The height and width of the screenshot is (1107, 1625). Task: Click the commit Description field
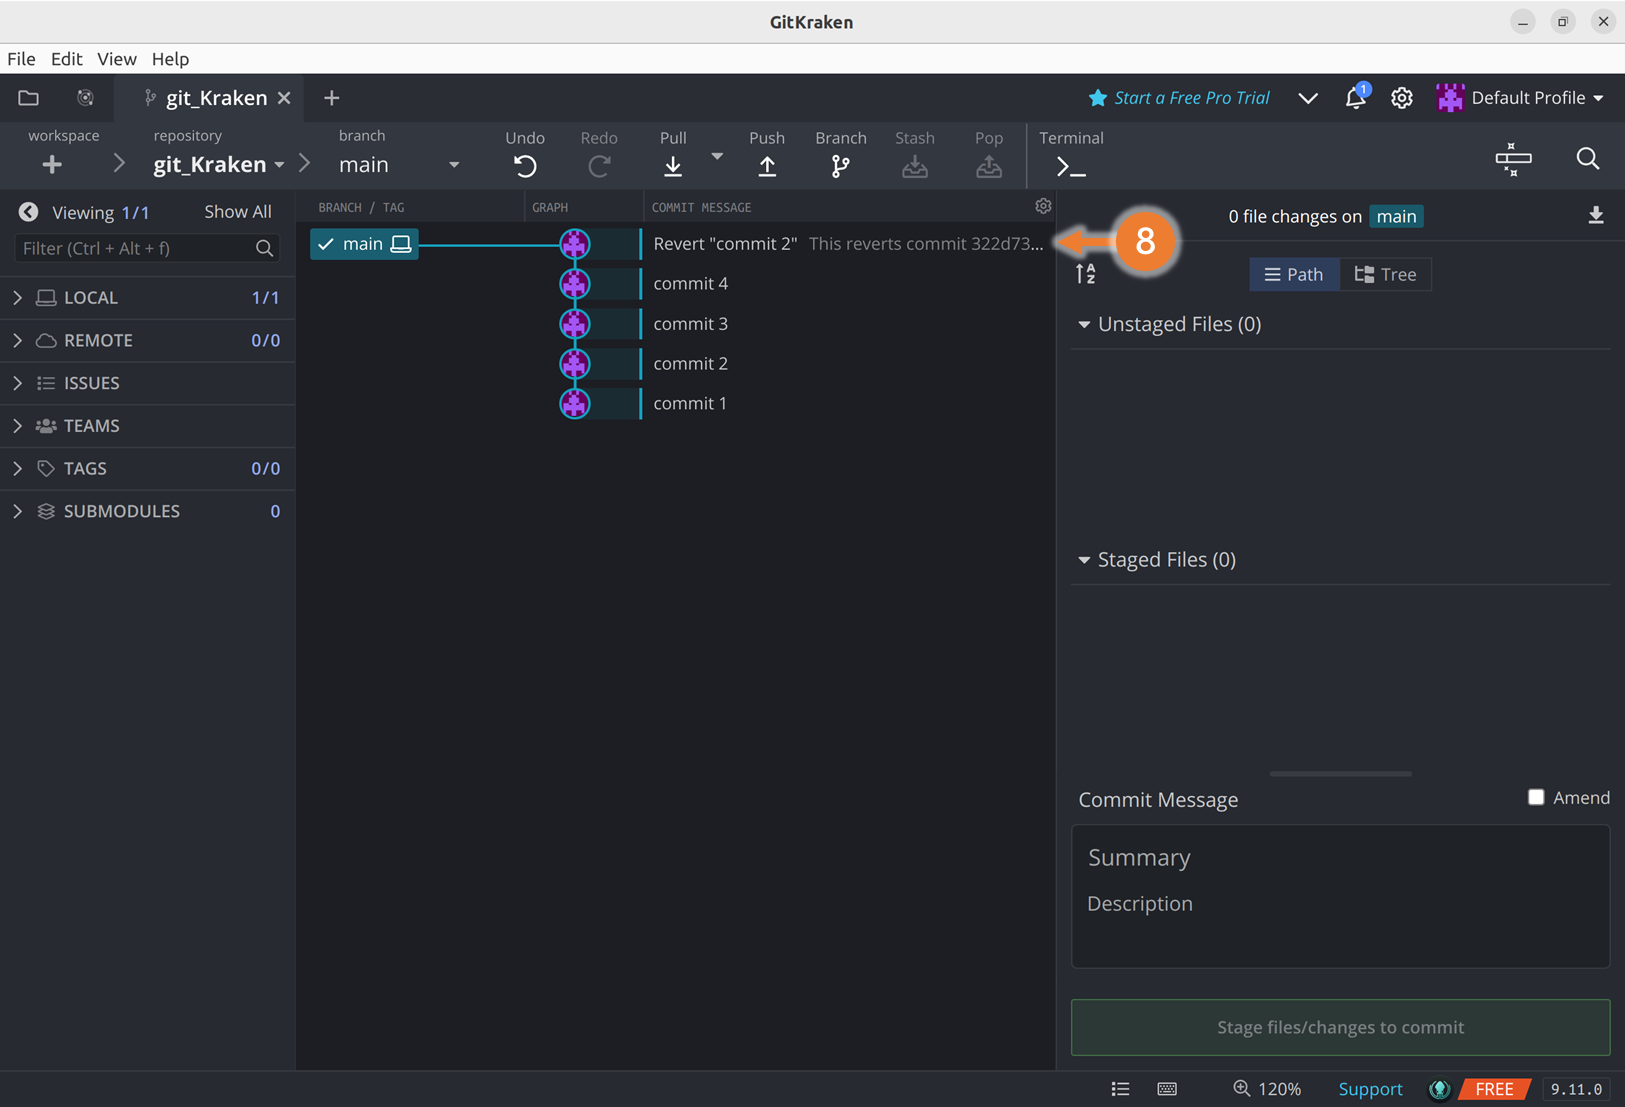pyautogui.click(x=1340, y=903)
